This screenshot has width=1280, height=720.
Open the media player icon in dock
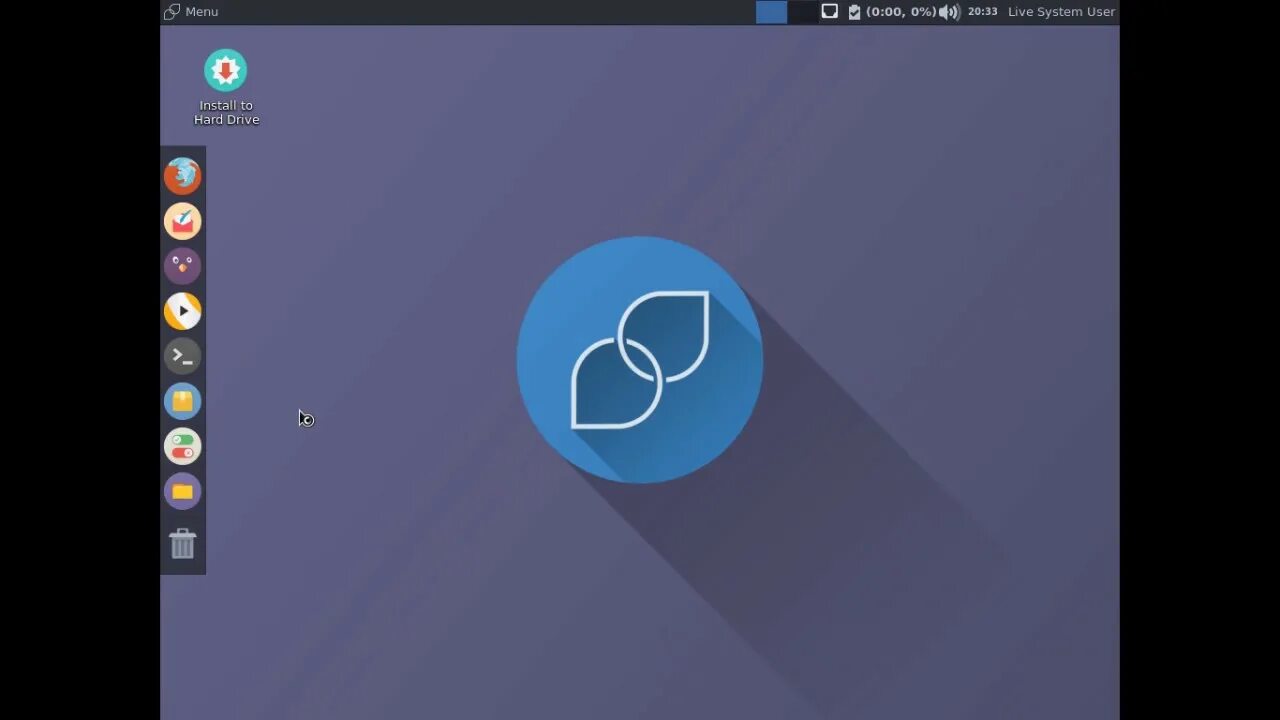click(x=183, y=311)
